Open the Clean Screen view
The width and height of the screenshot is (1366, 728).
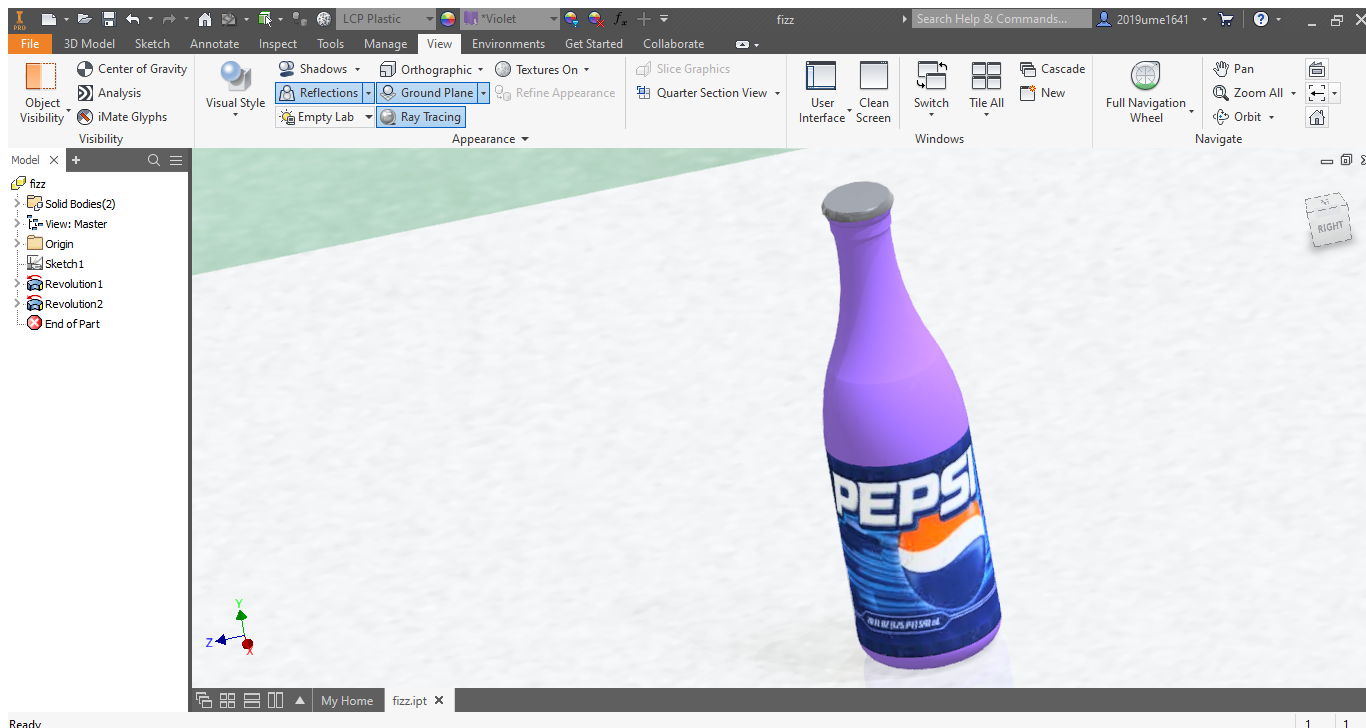[873, 92]
